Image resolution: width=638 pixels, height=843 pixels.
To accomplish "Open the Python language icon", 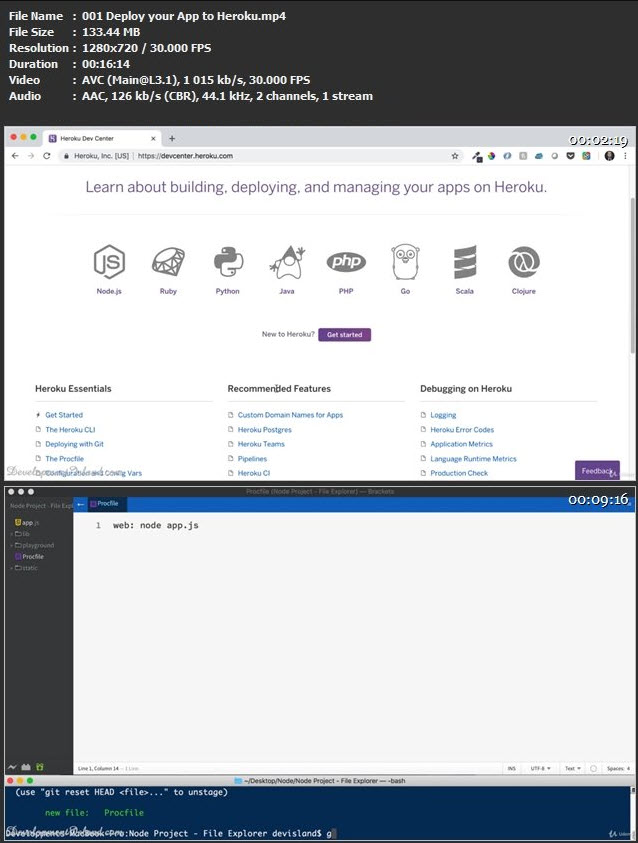I will pyautogui.click(x=228, y=261).
